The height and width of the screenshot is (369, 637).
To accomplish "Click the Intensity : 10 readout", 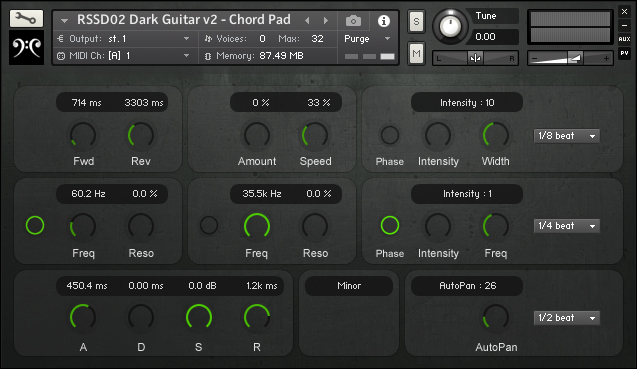I will tap(467, 103).
